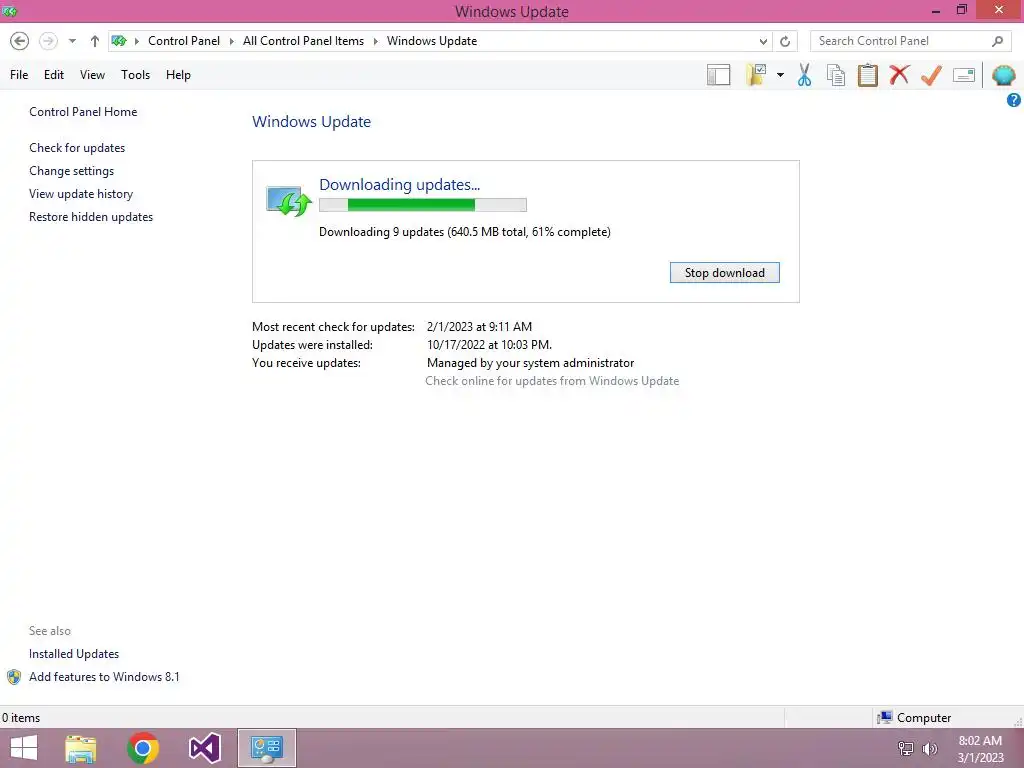This screenshot has height=768, width=1024.
Task: Click shield icon beside Add features link
Action: 14,677
